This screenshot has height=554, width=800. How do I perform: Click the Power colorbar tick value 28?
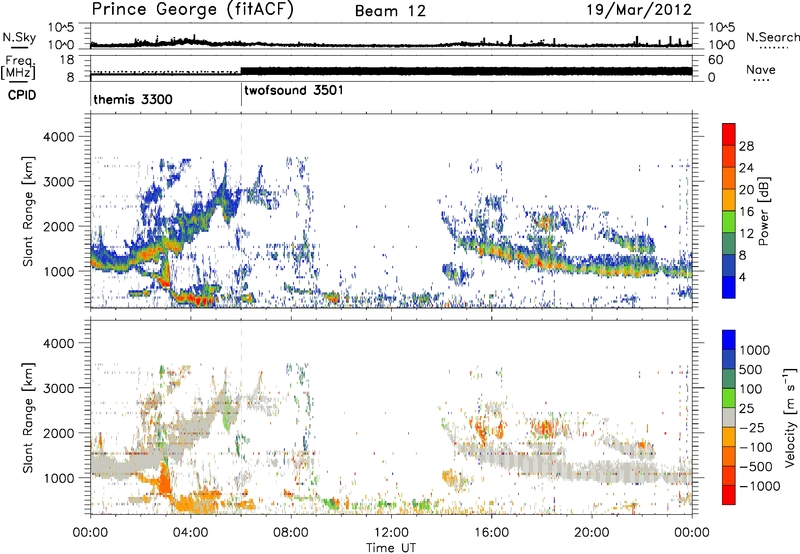pyautogui.click(x=746, y=146)
